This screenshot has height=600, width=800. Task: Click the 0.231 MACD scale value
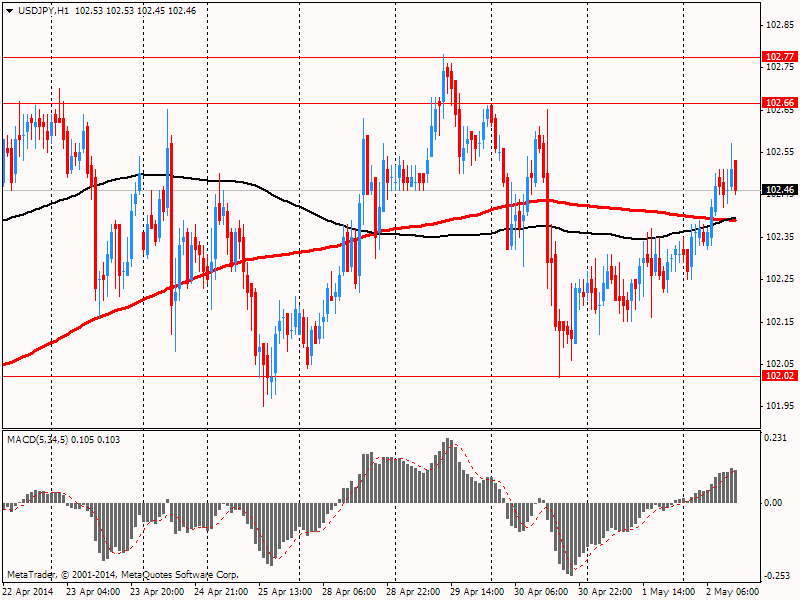pos(777,438)
